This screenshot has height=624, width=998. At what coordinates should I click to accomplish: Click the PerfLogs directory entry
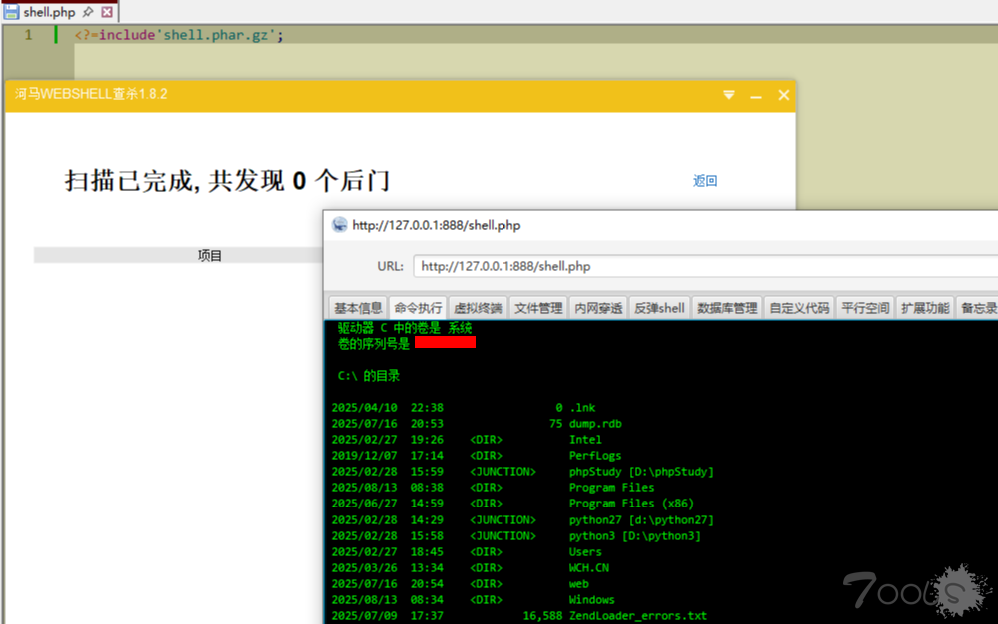click(x=595, y=455)
